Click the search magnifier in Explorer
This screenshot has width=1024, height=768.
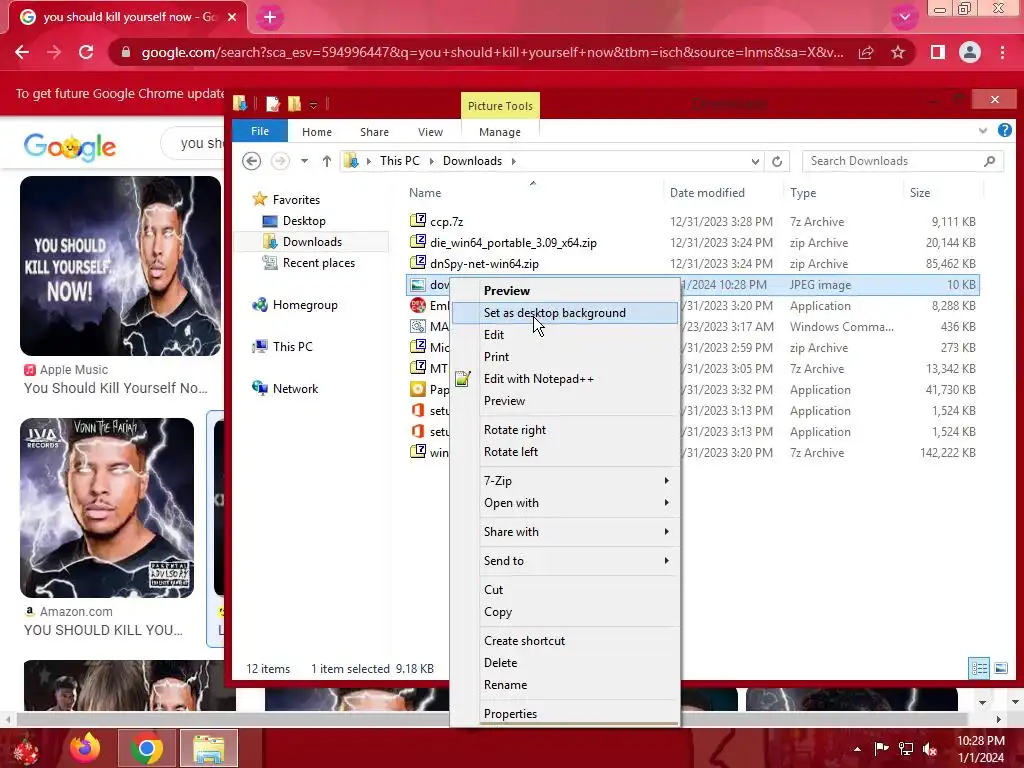click(x=989, y=161)
